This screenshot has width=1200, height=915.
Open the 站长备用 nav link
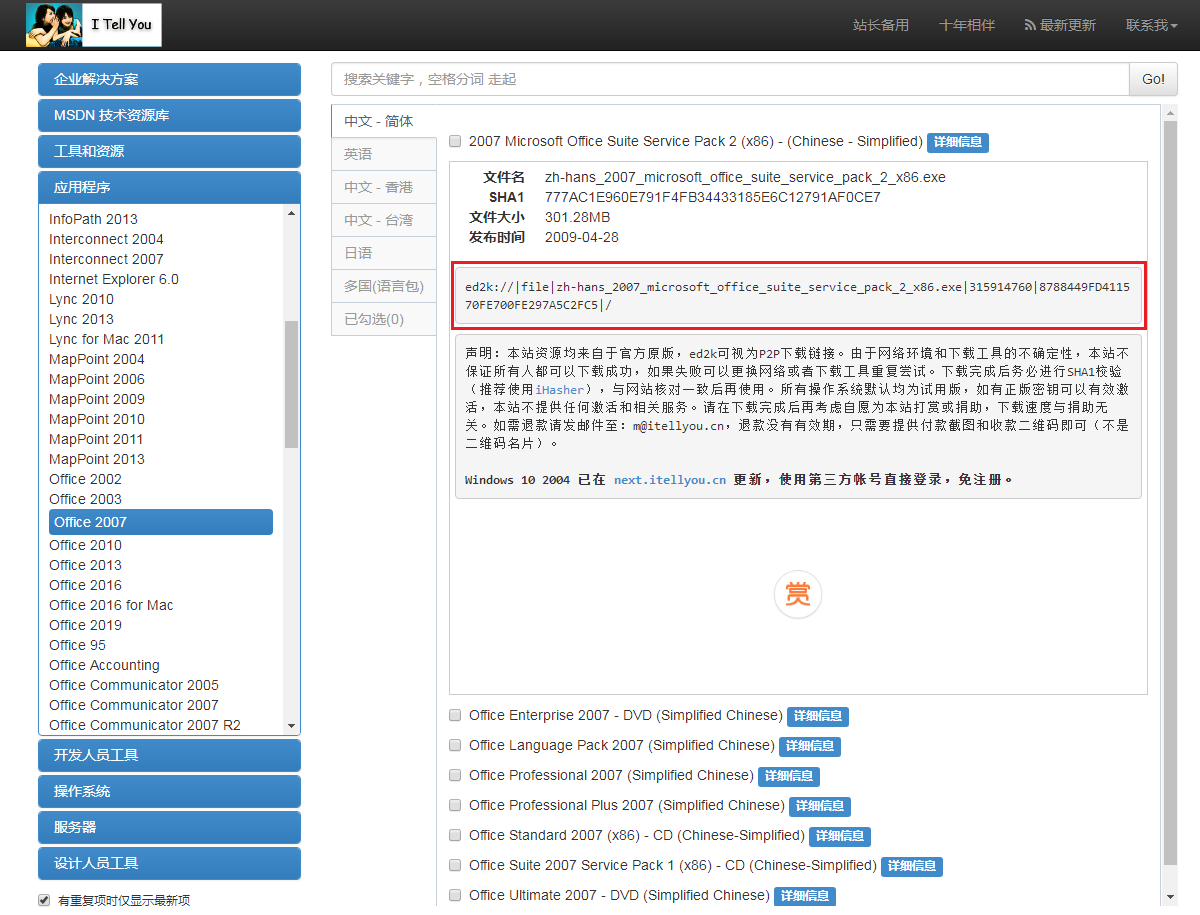pos(881,25)
